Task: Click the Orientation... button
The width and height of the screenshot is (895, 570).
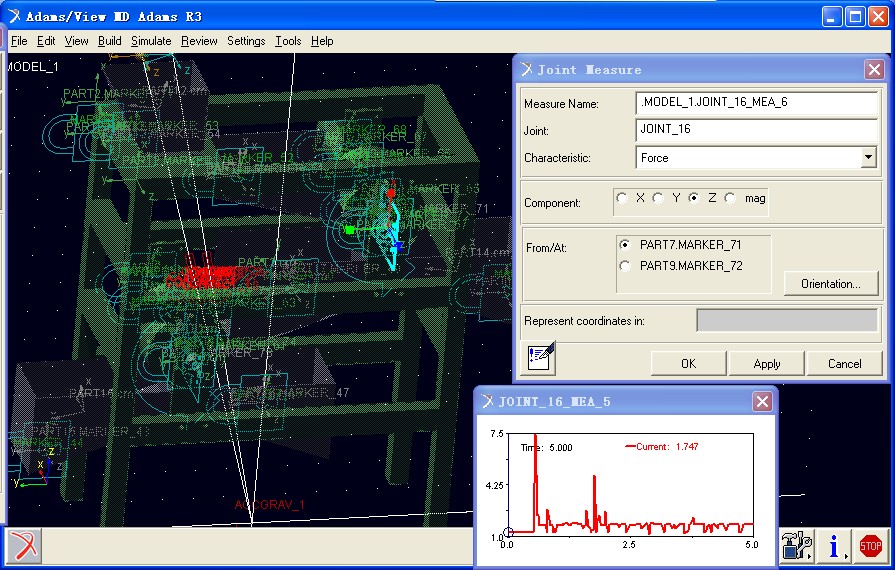Action: tap(831, 284)
